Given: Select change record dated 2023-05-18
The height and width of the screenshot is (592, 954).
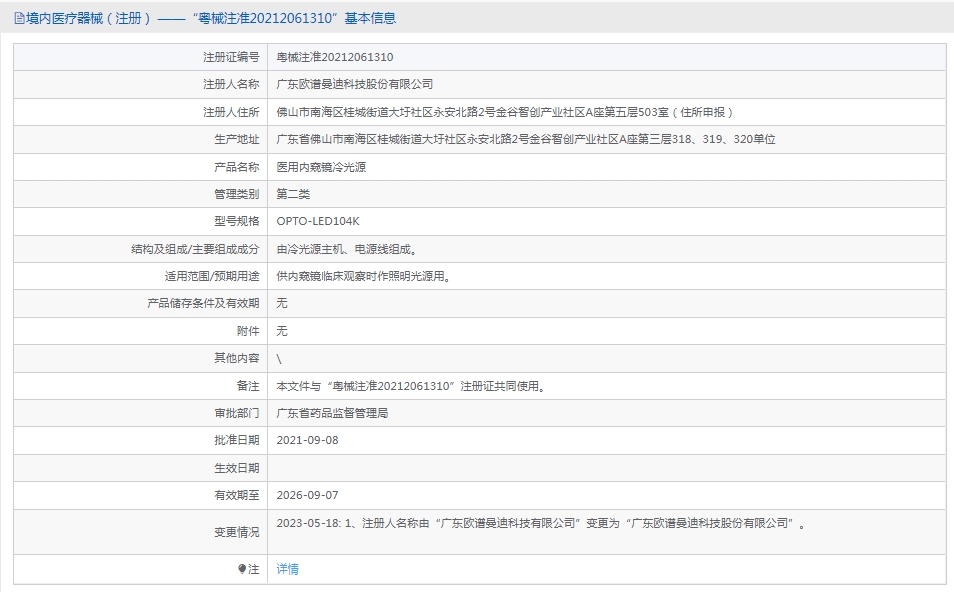Looking at the screenshot, I should pos(541,523).
